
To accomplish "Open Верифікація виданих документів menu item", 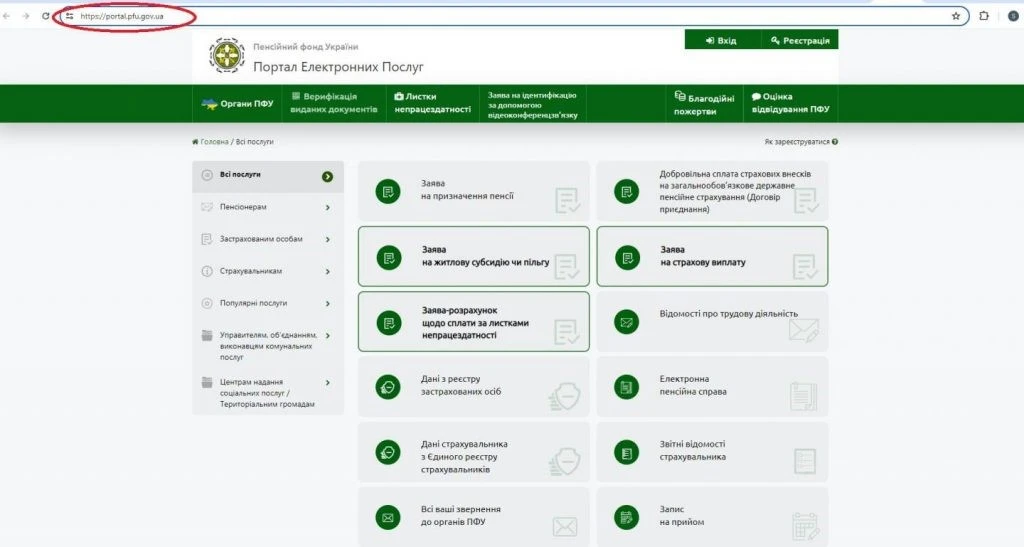I will click(x=333, y=103).
